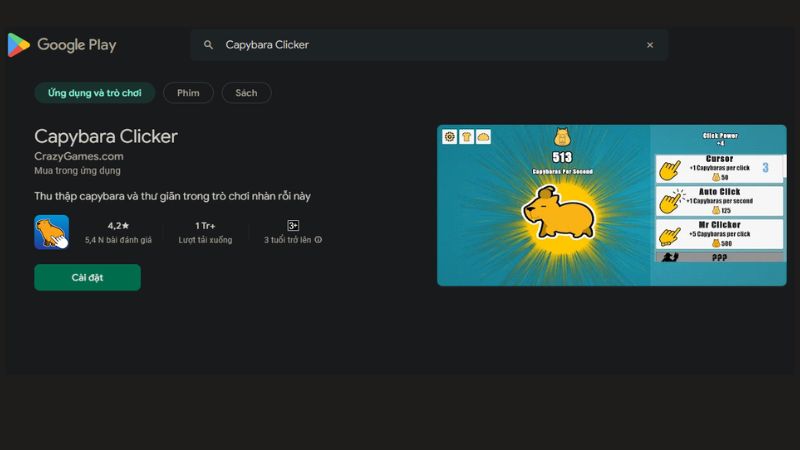Click the Capybara Clicker search field
This screenshot has width=800, height=450.
coord(429,45)
